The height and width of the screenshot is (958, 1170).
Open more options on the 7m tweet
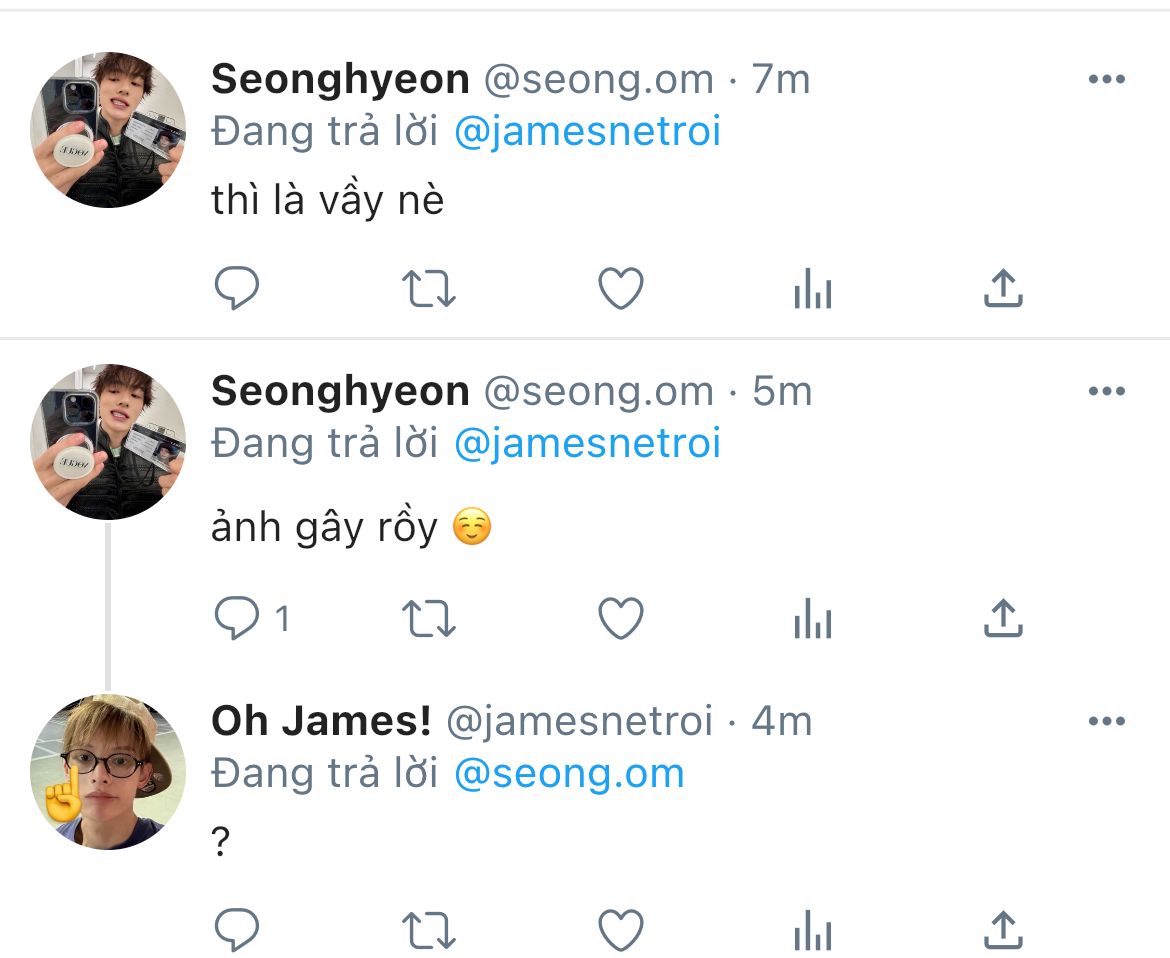(1106, 80)
